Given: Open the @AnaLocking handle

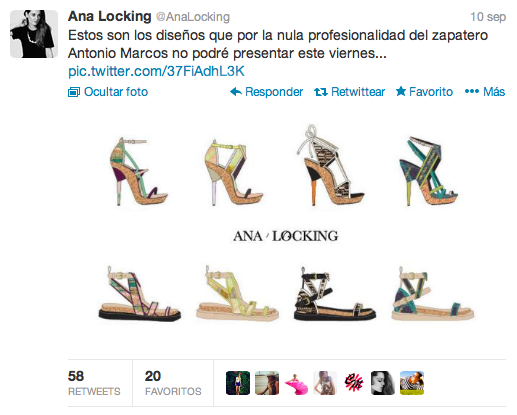Looking at the screenshot, I should (193, 17).
